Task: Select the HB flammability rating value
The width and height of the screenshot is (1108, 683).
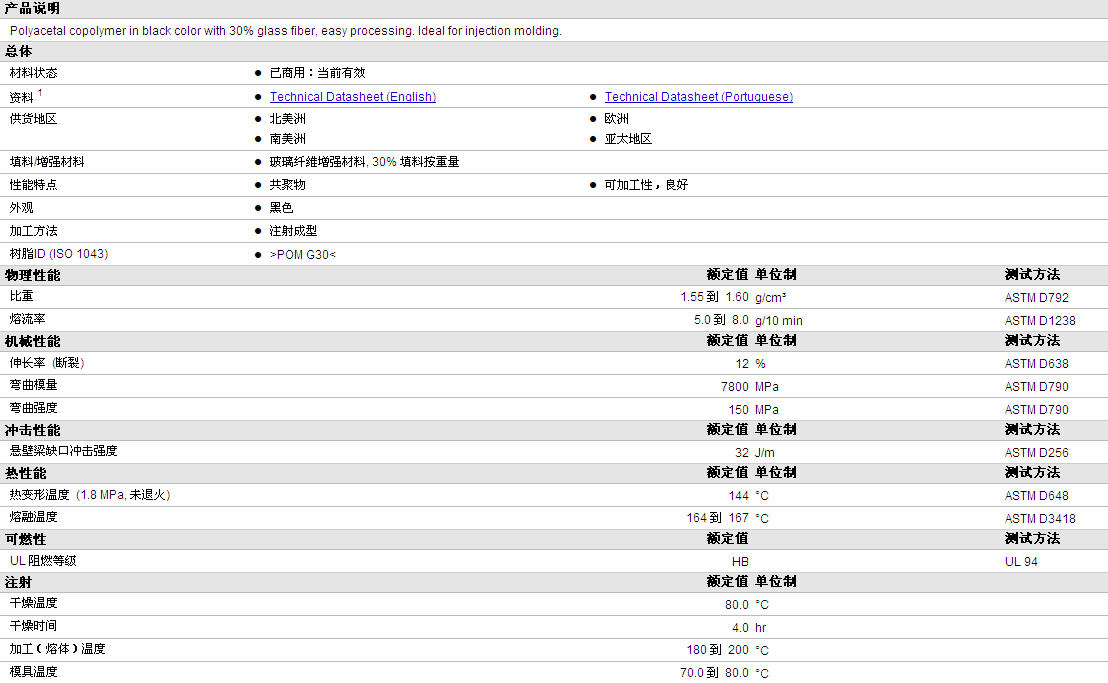Action: [740, 562]
